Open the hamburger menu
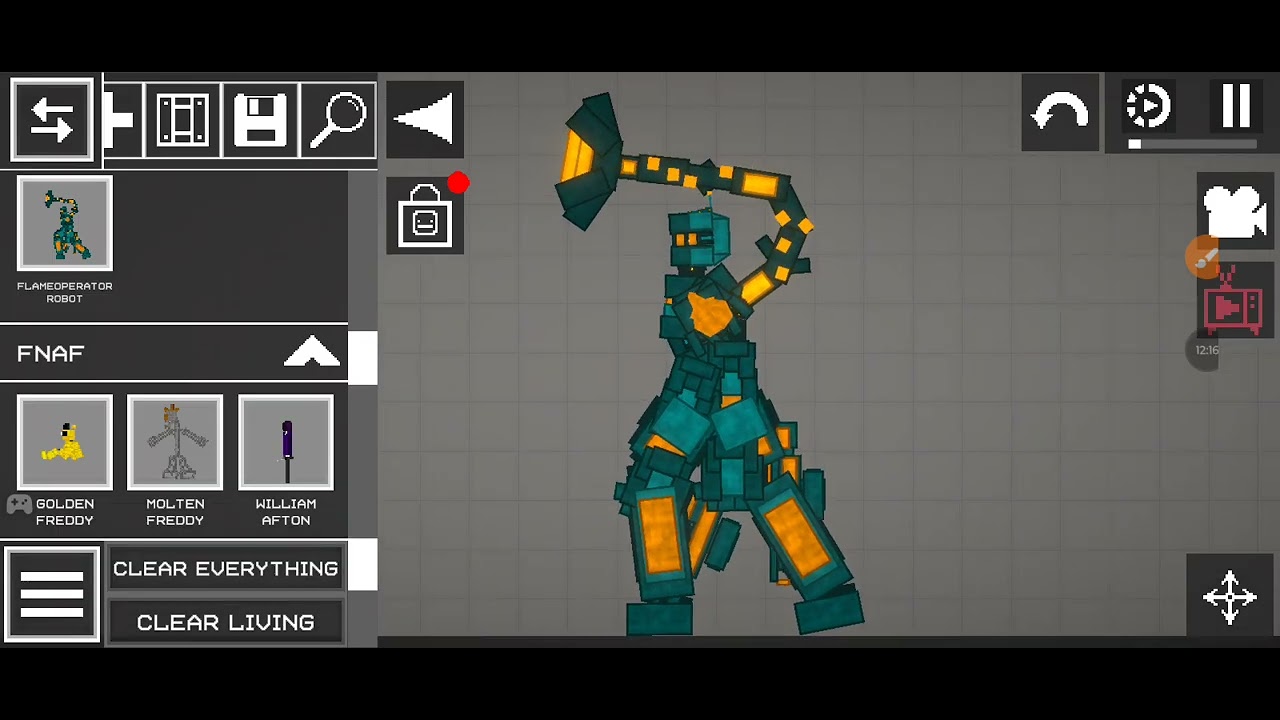Viewport: 1280px width, 720px height. point(52,594)
